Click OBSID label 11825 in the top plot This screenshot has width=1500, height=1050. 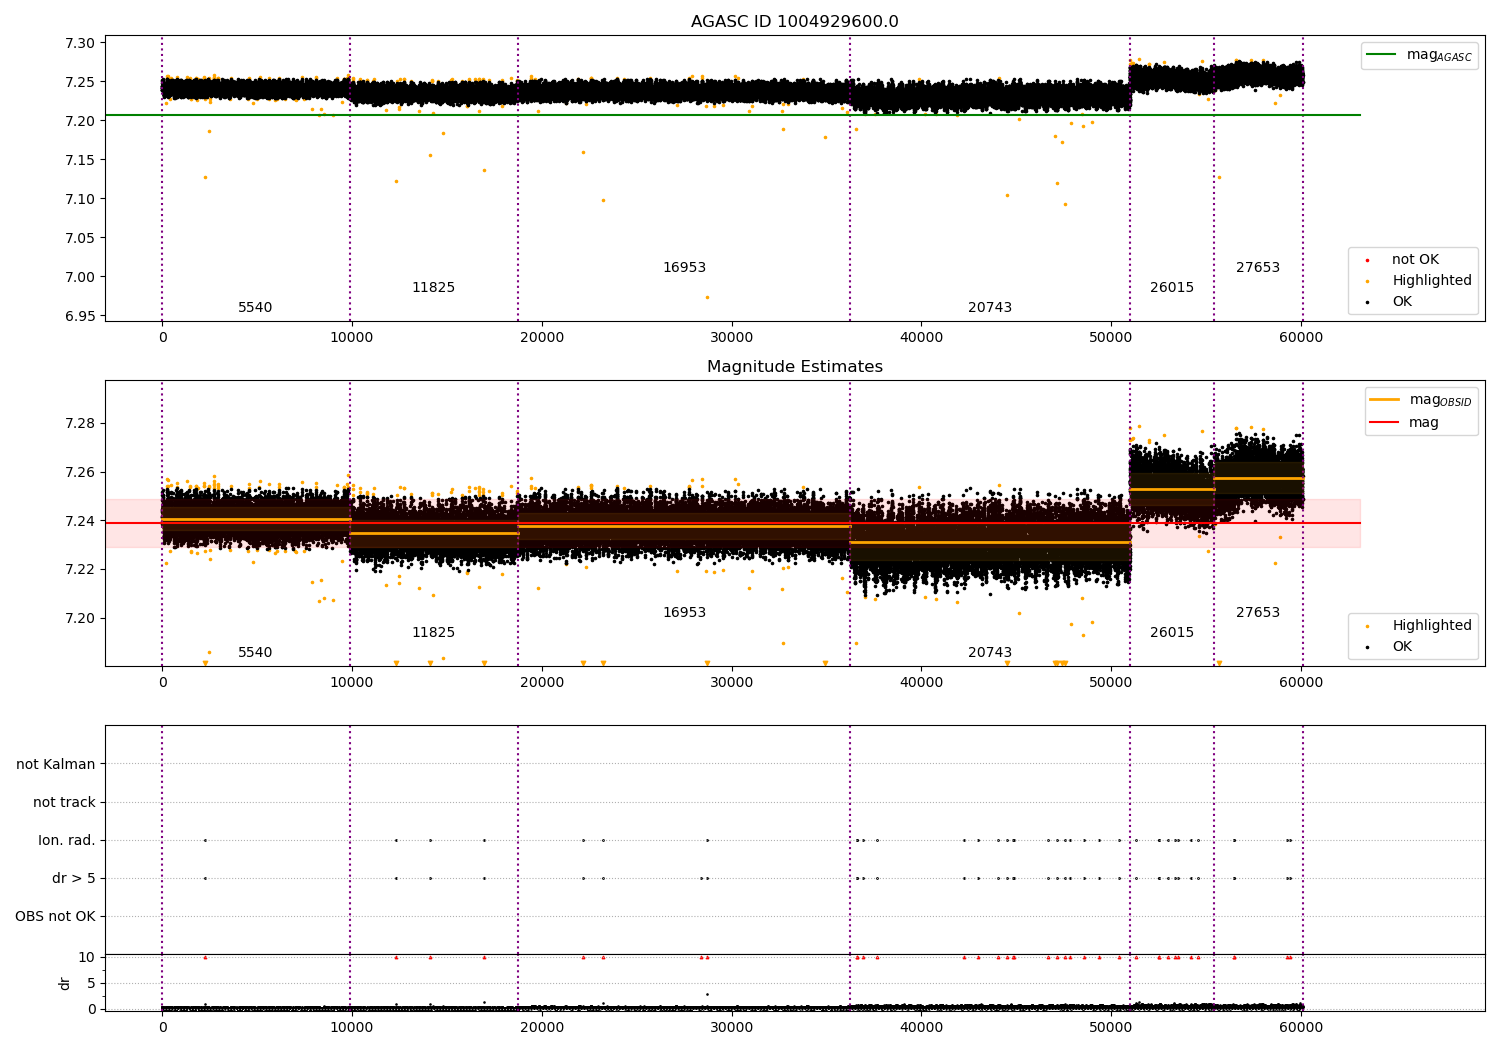(433, 288)
